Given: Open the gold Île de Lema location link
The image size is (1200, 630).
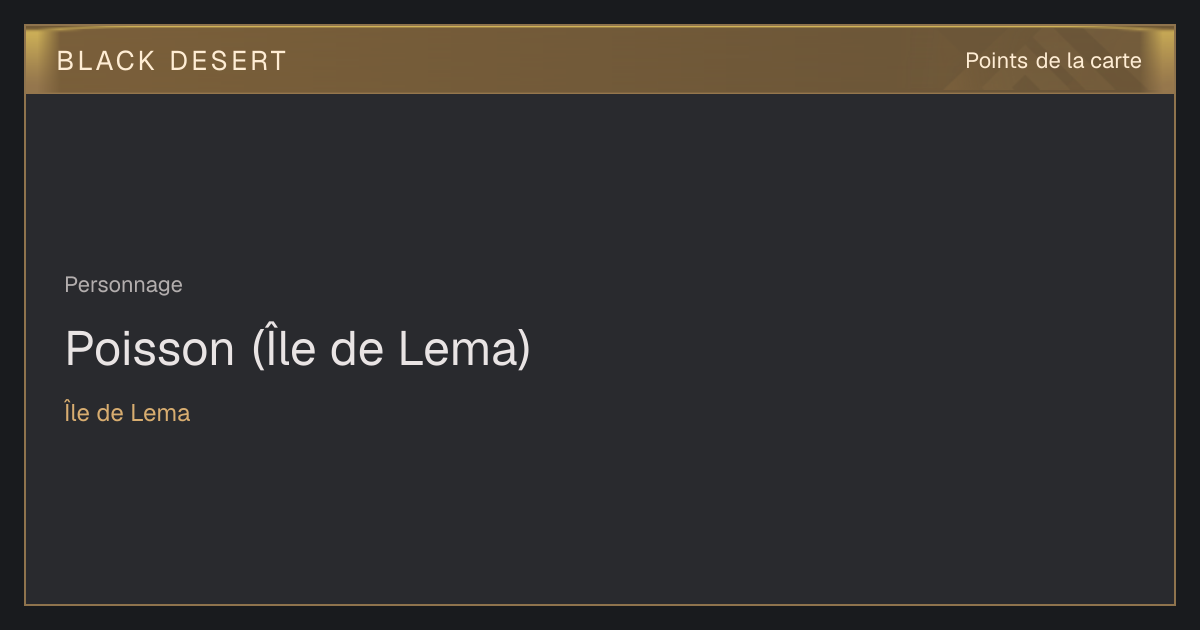Looking at the screenshot, I should click(x=127, y=412).
